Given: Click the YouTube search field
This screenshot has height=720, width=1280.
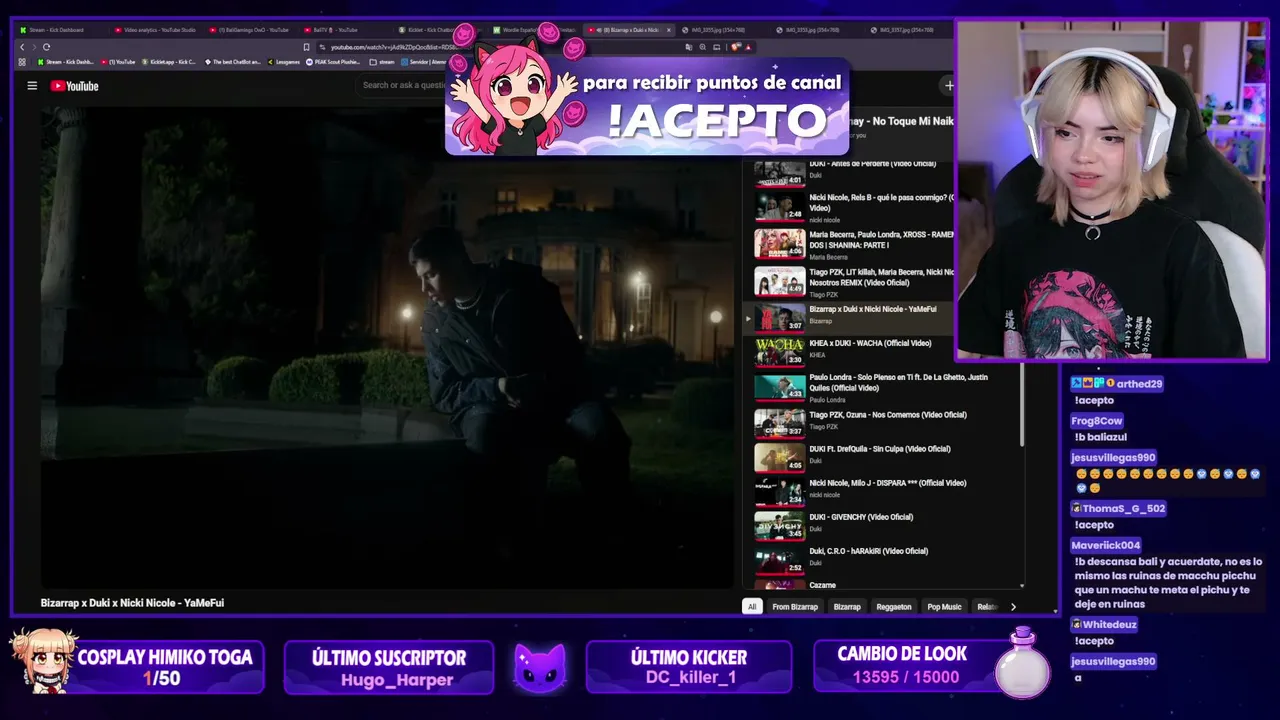Looking at the screenshot, I should (x=404, y=86).
